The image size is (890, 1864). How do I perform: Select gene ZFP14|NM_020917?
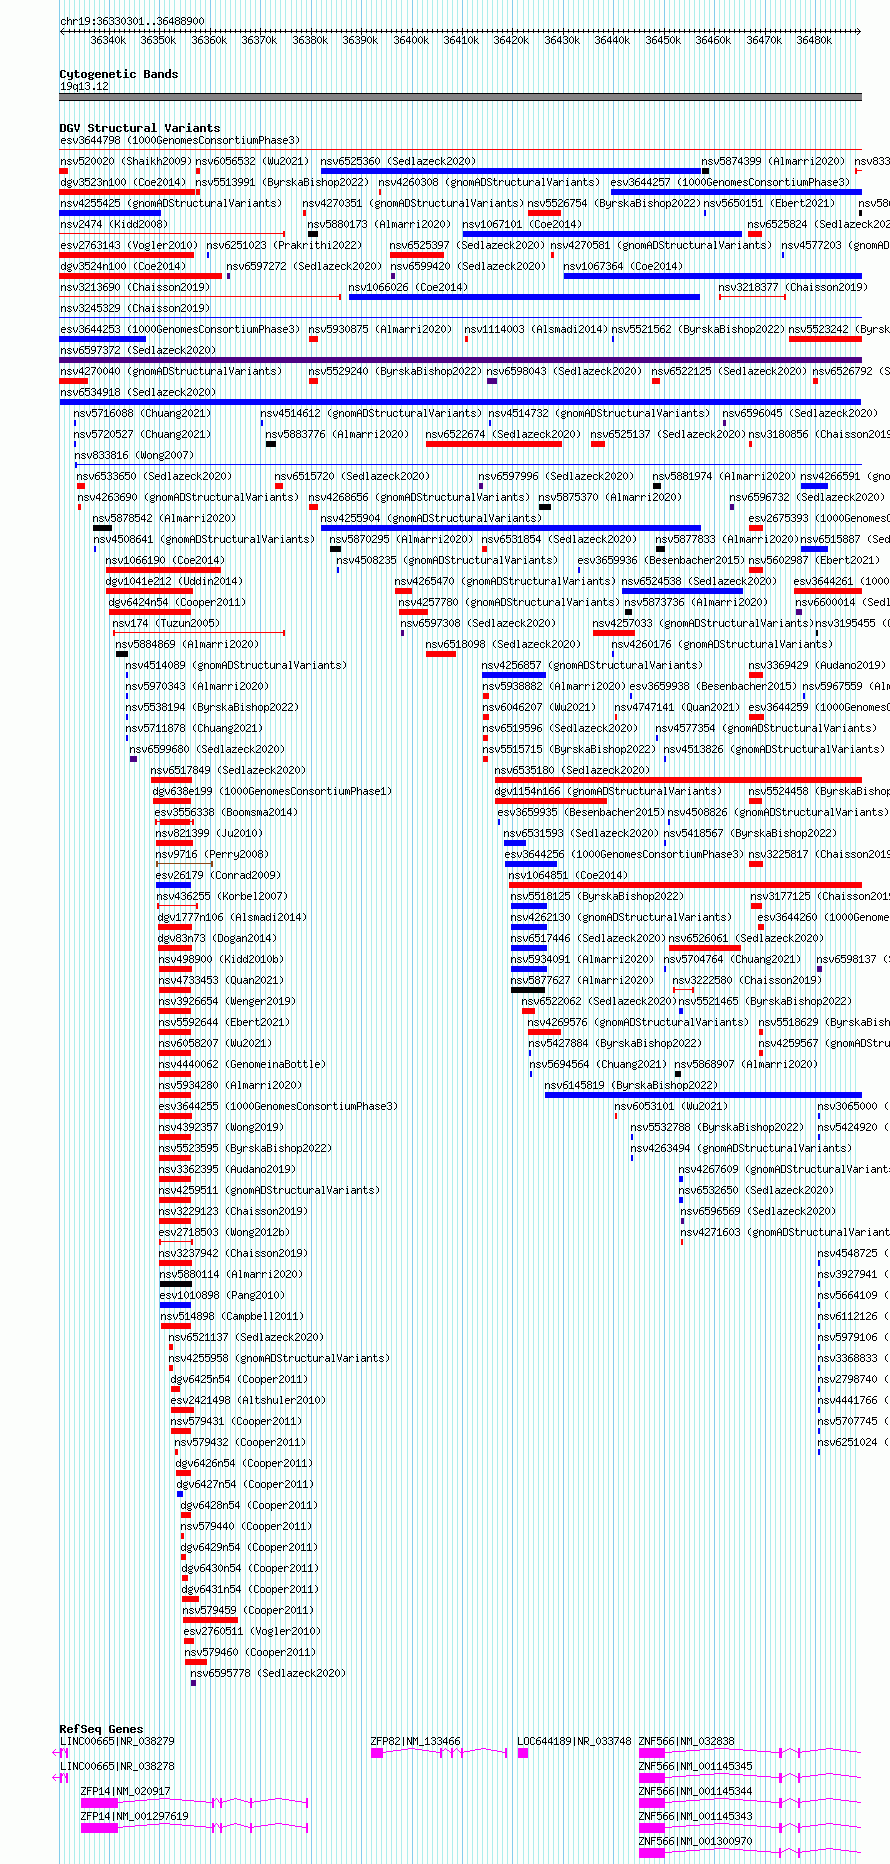[x=126, y=1791]
